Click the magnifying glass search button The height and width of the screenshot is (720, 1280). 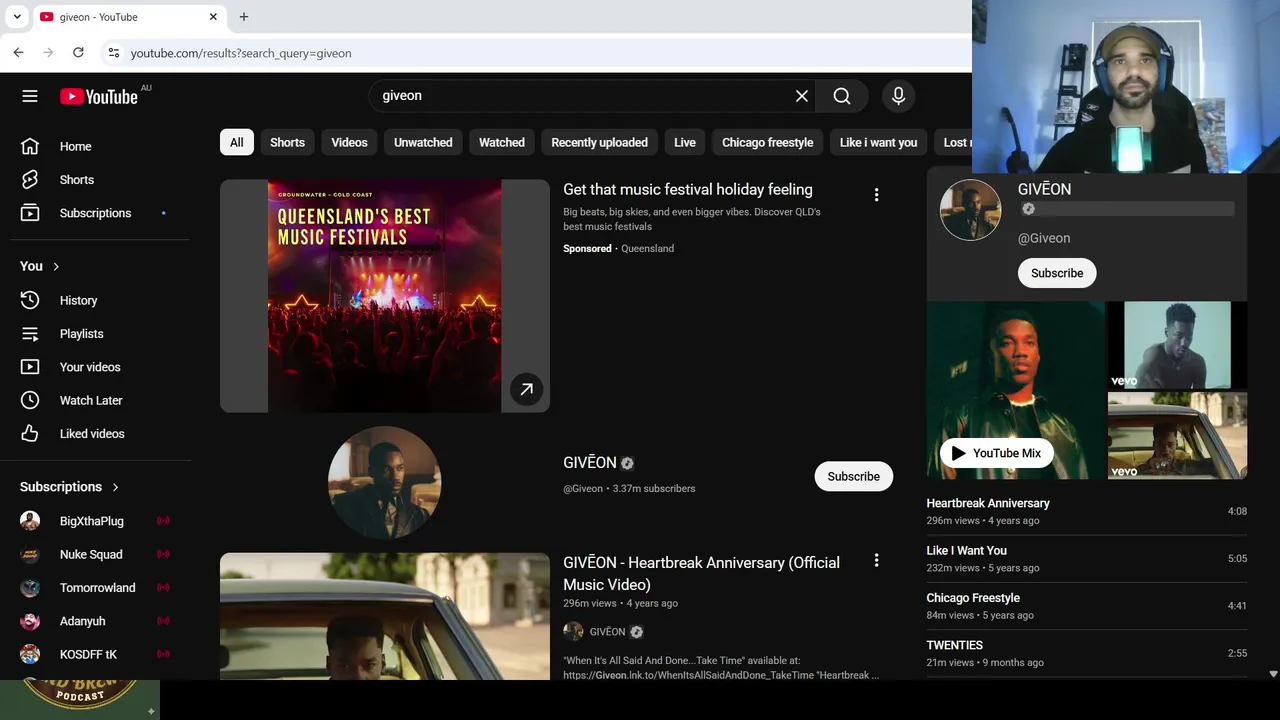tap(842, 96)
